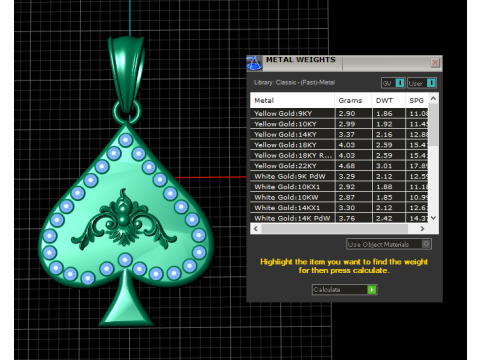
Task: Select the Yellow Gold:18KY R... row
Action: pyautogui.click(x=339, y=155)
